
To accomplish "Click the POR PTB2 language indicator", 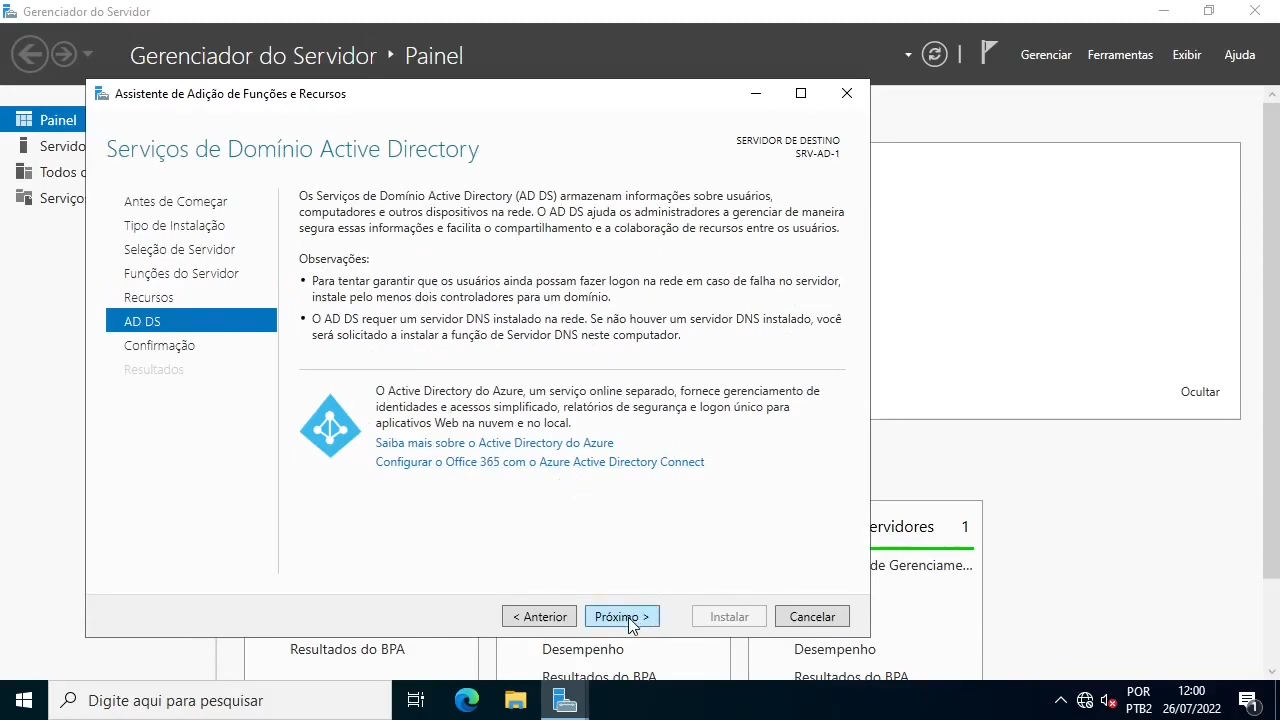I will (1138, 698).
